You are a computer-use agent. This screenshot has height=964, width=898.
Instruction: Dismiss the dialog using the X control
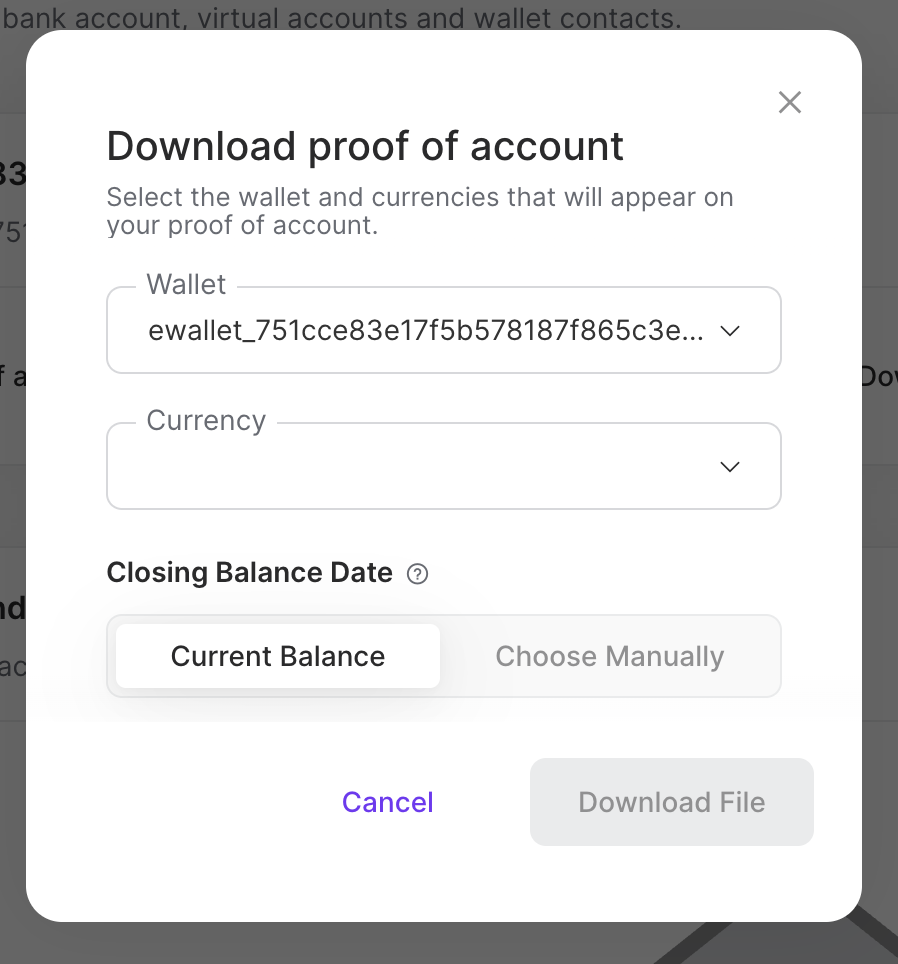pos(789,102)
